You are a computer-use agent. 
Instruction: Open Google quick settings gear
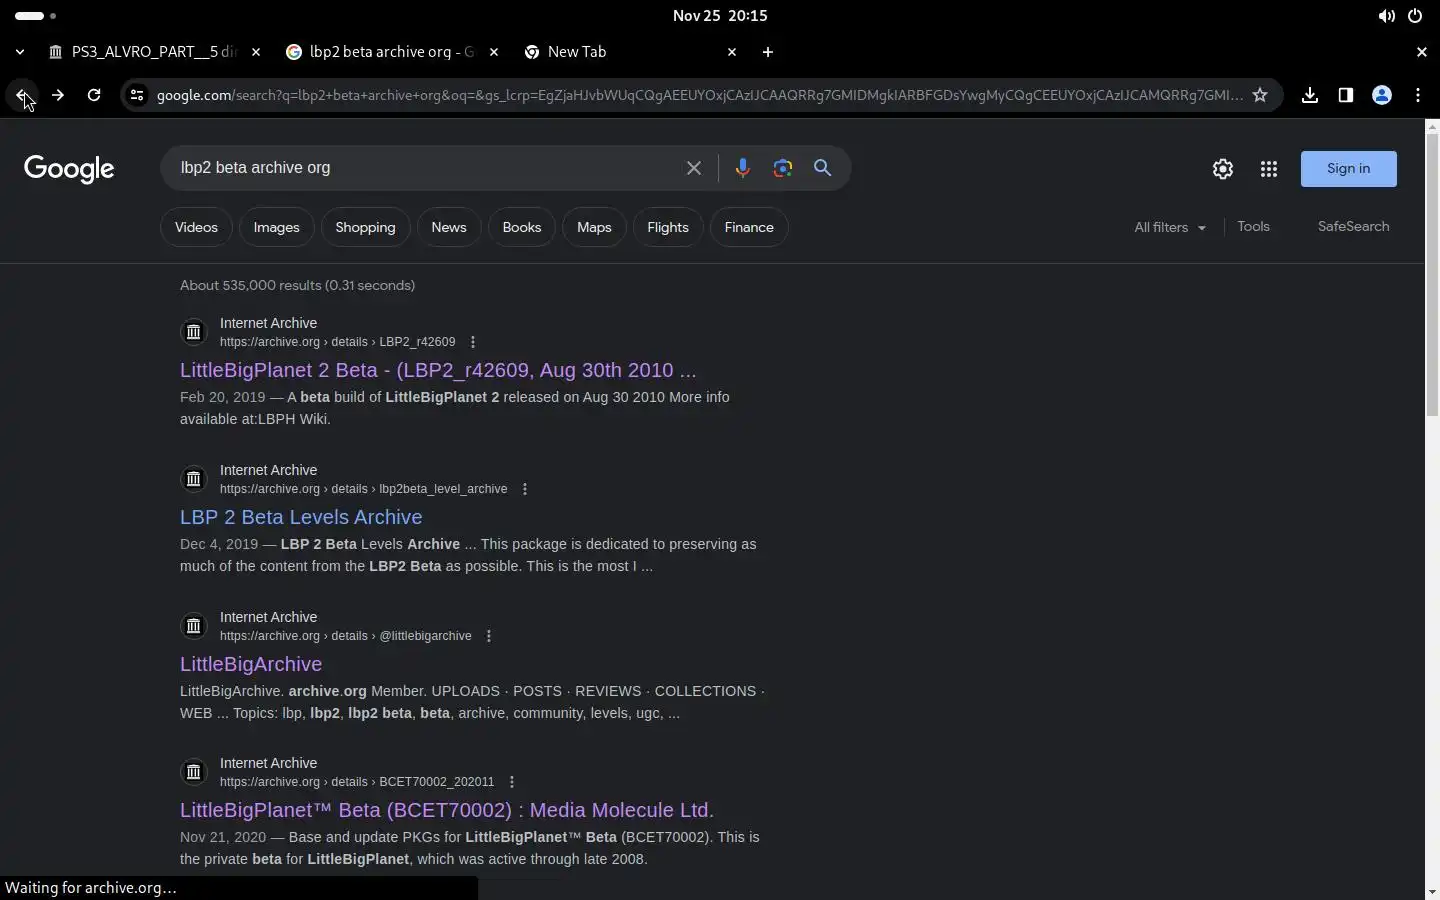(x=1223, y=169)
